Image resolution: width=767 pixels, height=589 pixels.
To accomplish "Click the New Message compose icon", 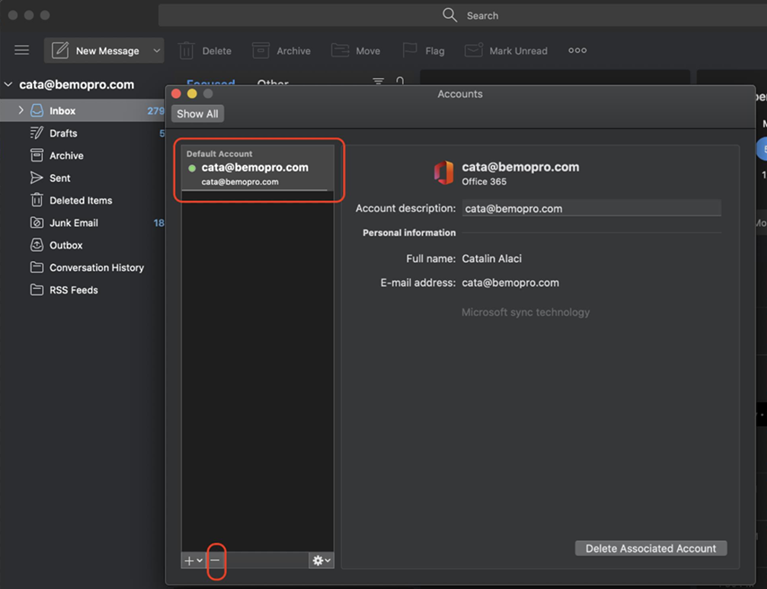I will [x=60, y=50].
